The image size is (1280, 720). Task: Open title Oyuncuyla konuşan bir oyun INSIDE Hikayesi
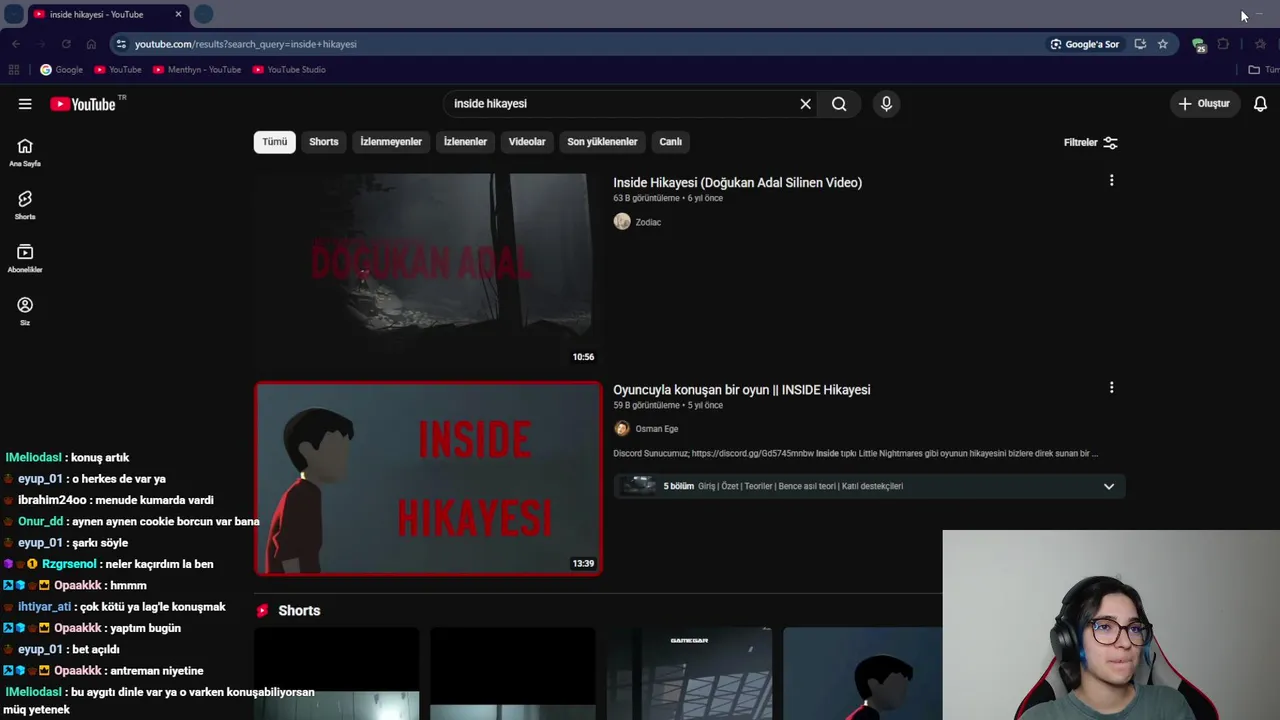741,390
